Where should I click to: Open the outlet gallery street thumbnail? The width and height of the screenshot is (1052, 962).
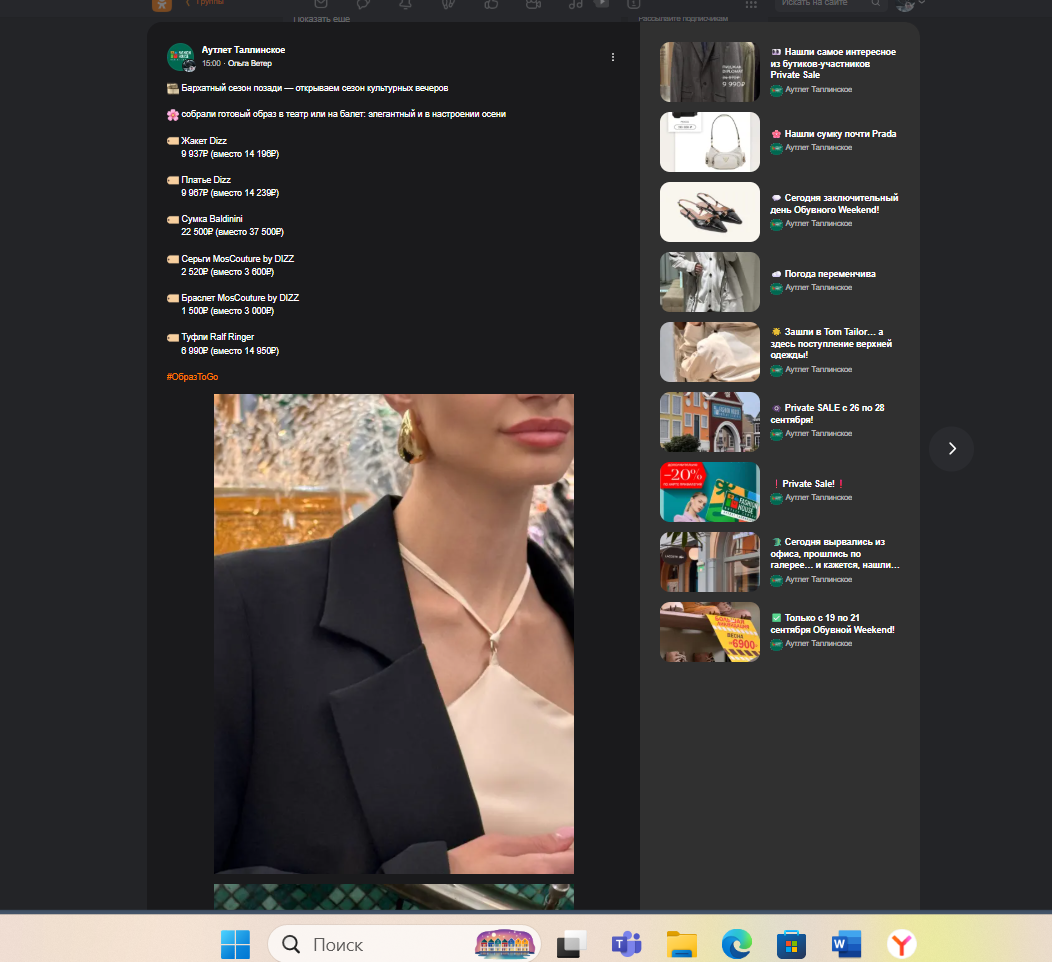pos(710,562)
